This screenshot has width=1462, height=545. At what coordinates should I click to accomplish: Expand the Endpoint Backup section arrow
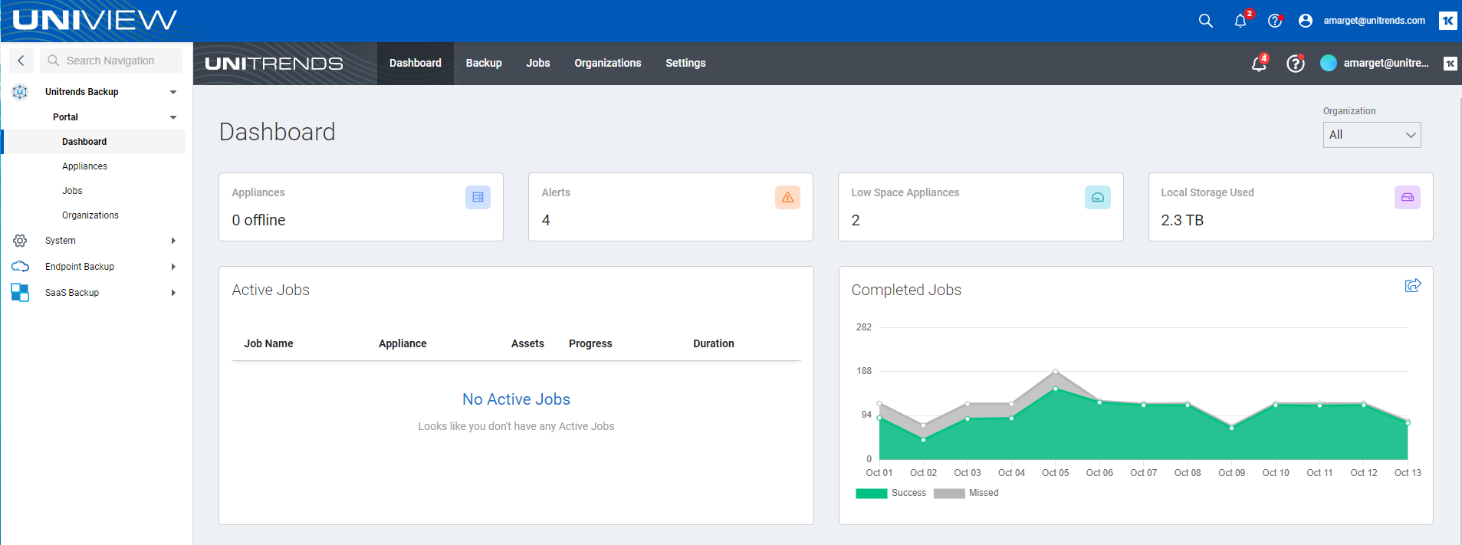click(173, 267)
